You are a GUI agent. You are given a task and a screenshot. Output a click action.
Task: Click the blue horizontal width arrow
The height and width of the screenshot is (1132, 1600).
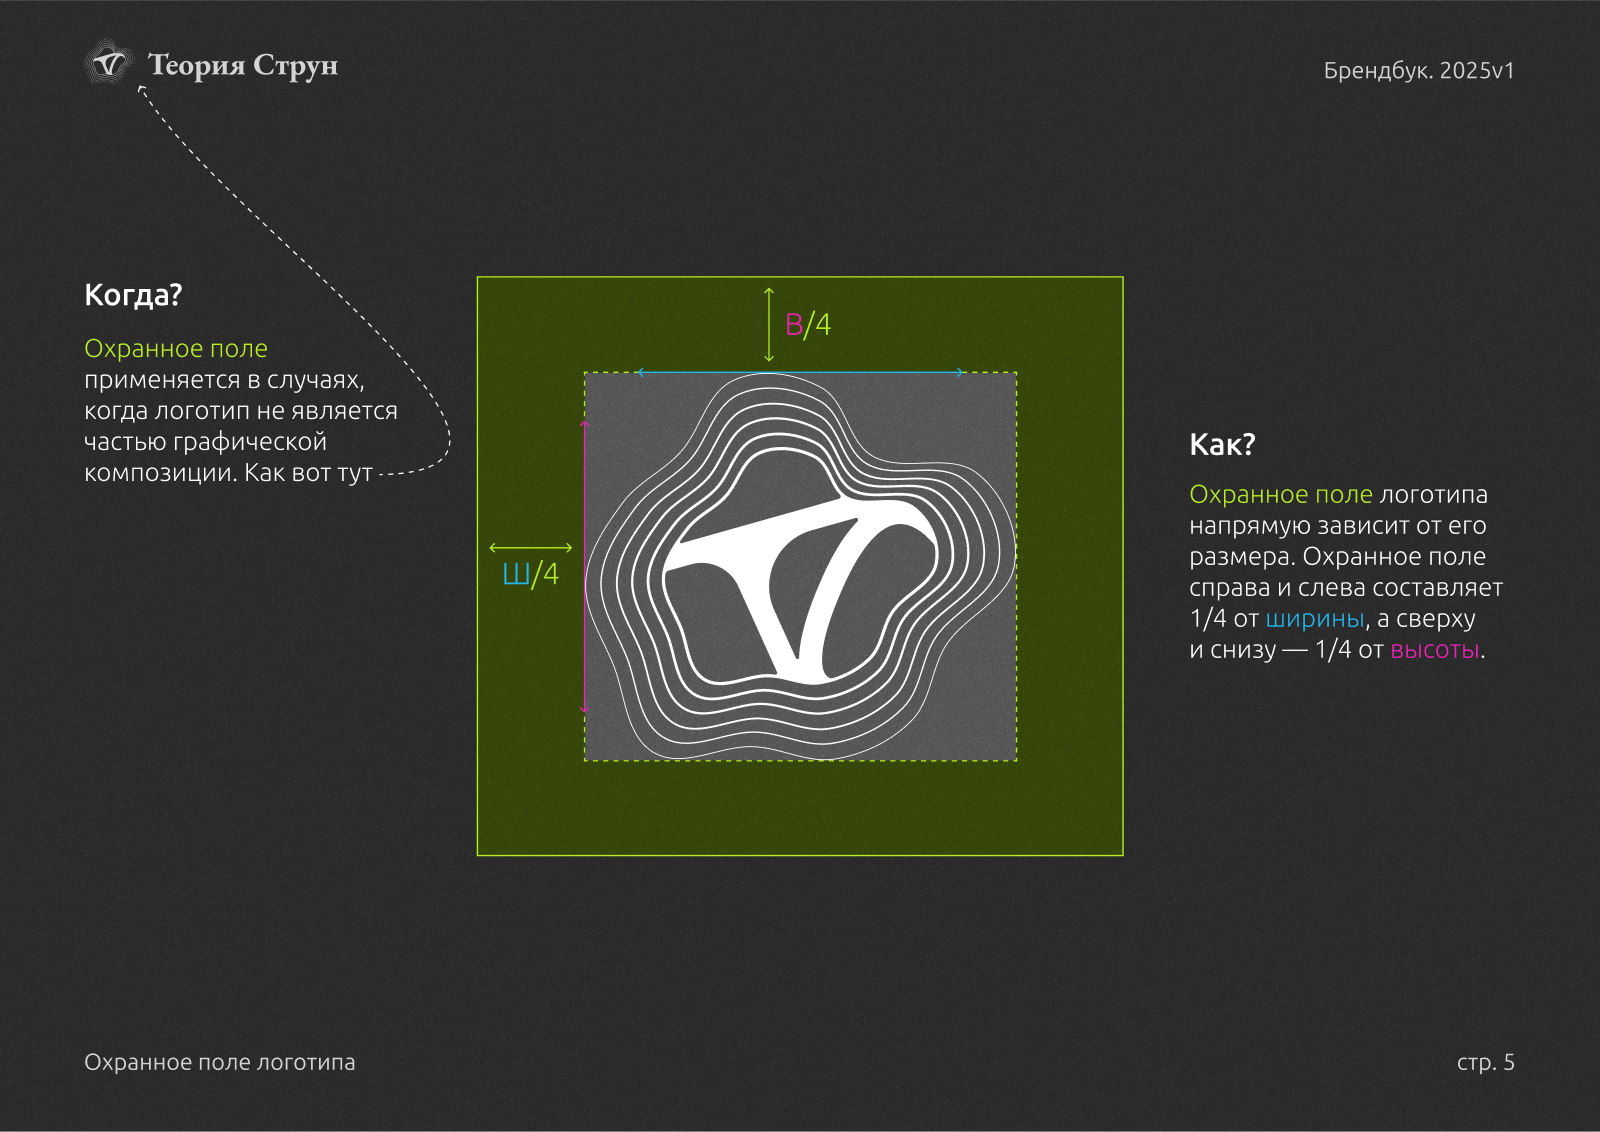800,372
